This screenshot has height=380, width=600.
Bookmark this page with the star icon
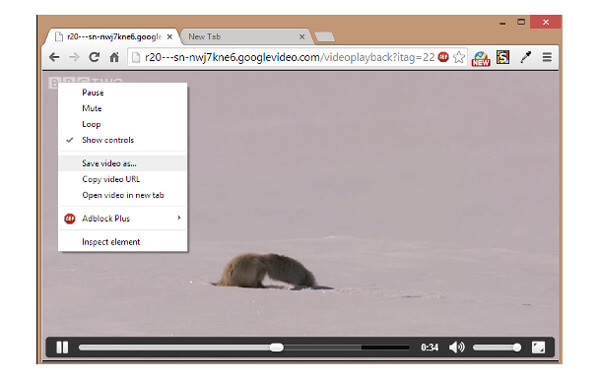[458, 57]
